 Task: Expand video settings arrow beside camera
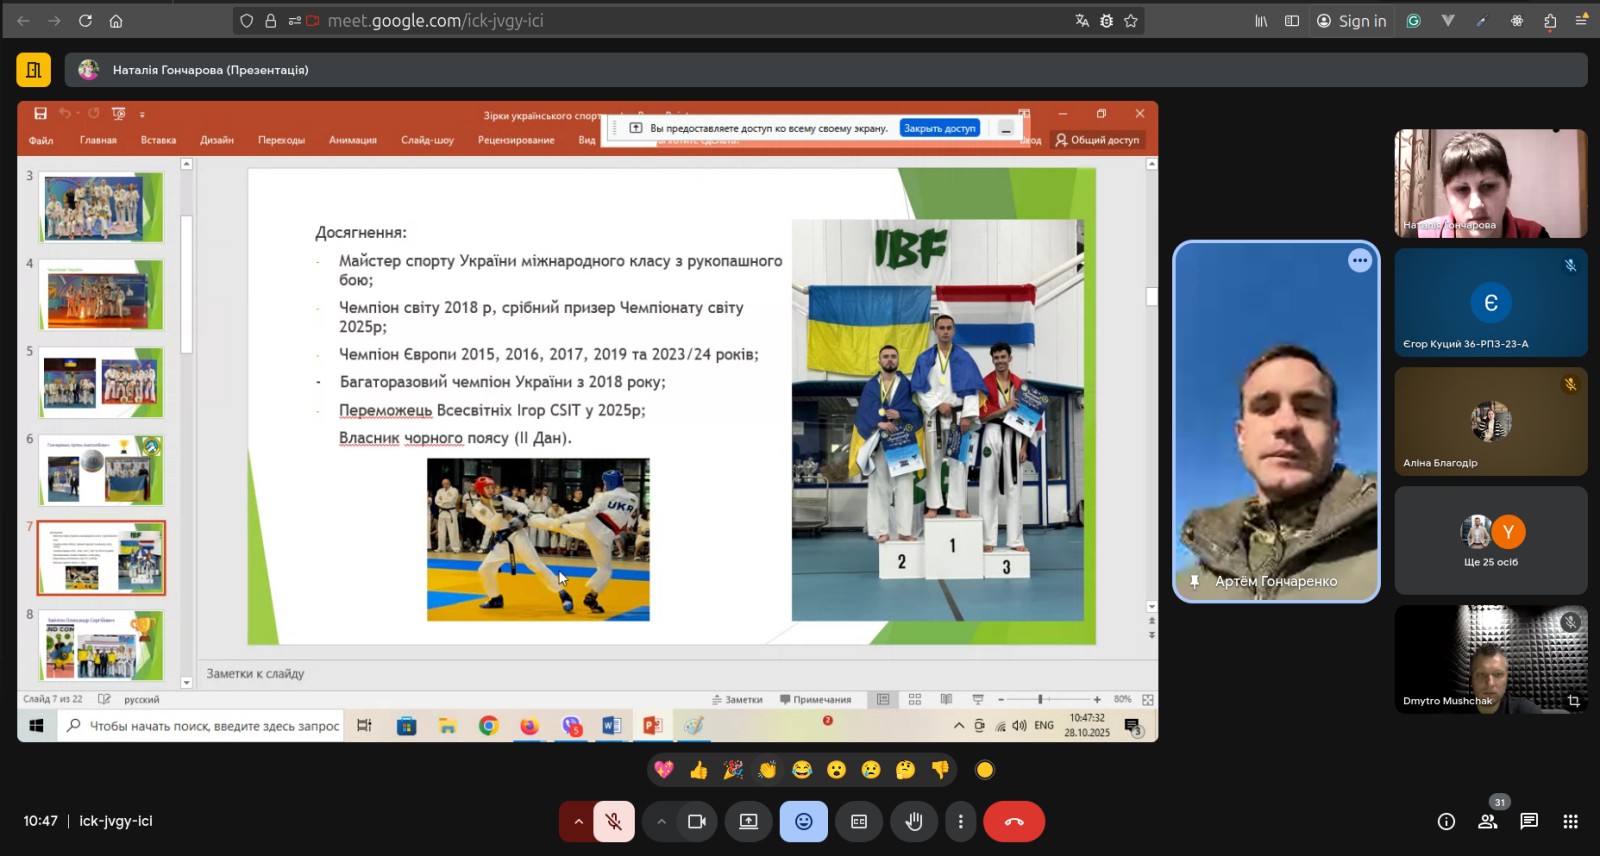pyautogui.click(x=661, y=821)
